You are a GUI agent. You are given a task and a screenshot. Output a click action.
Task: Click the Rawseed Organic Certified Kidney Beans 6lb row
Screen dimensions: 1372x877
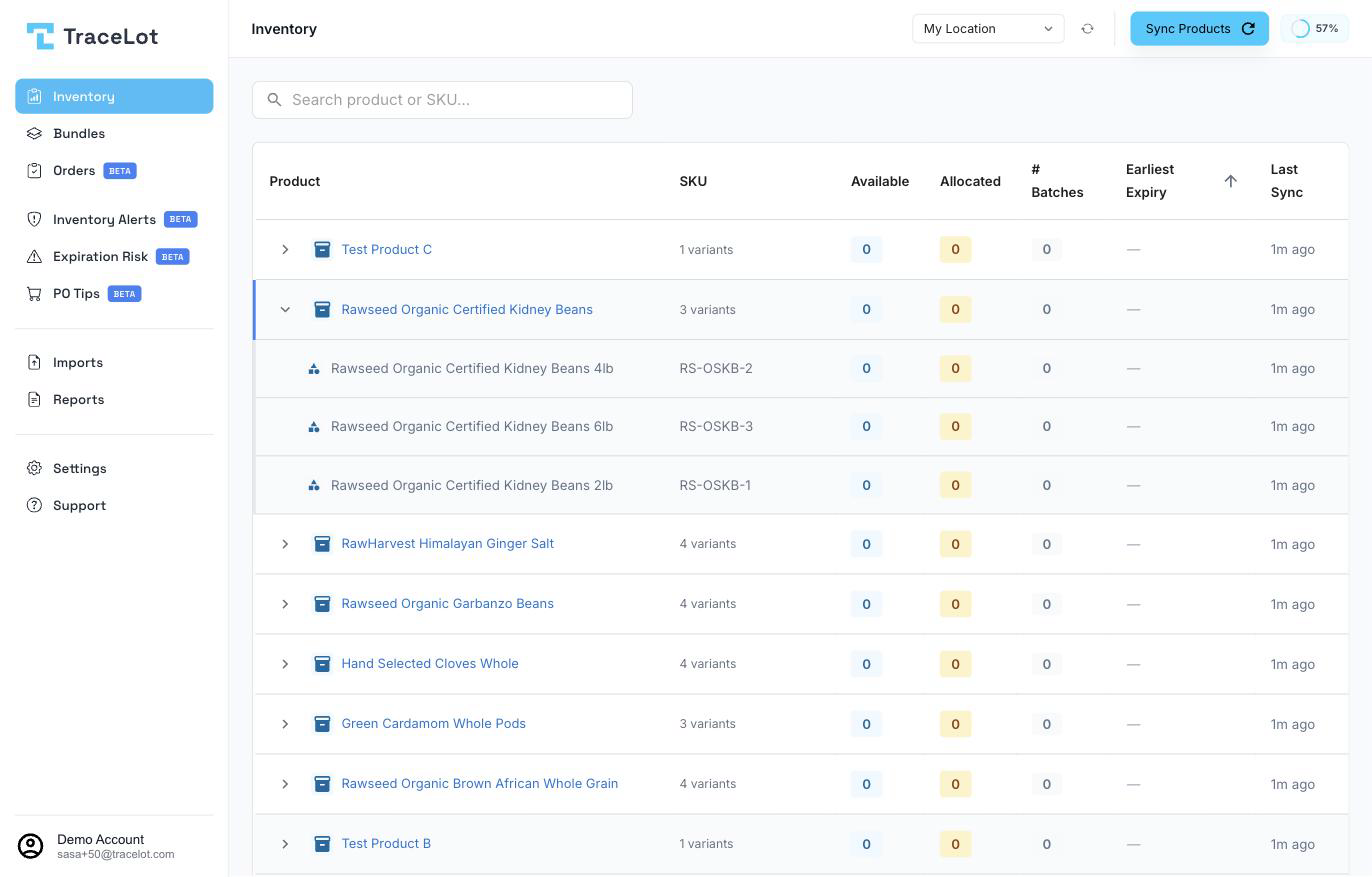pos(801,427)
